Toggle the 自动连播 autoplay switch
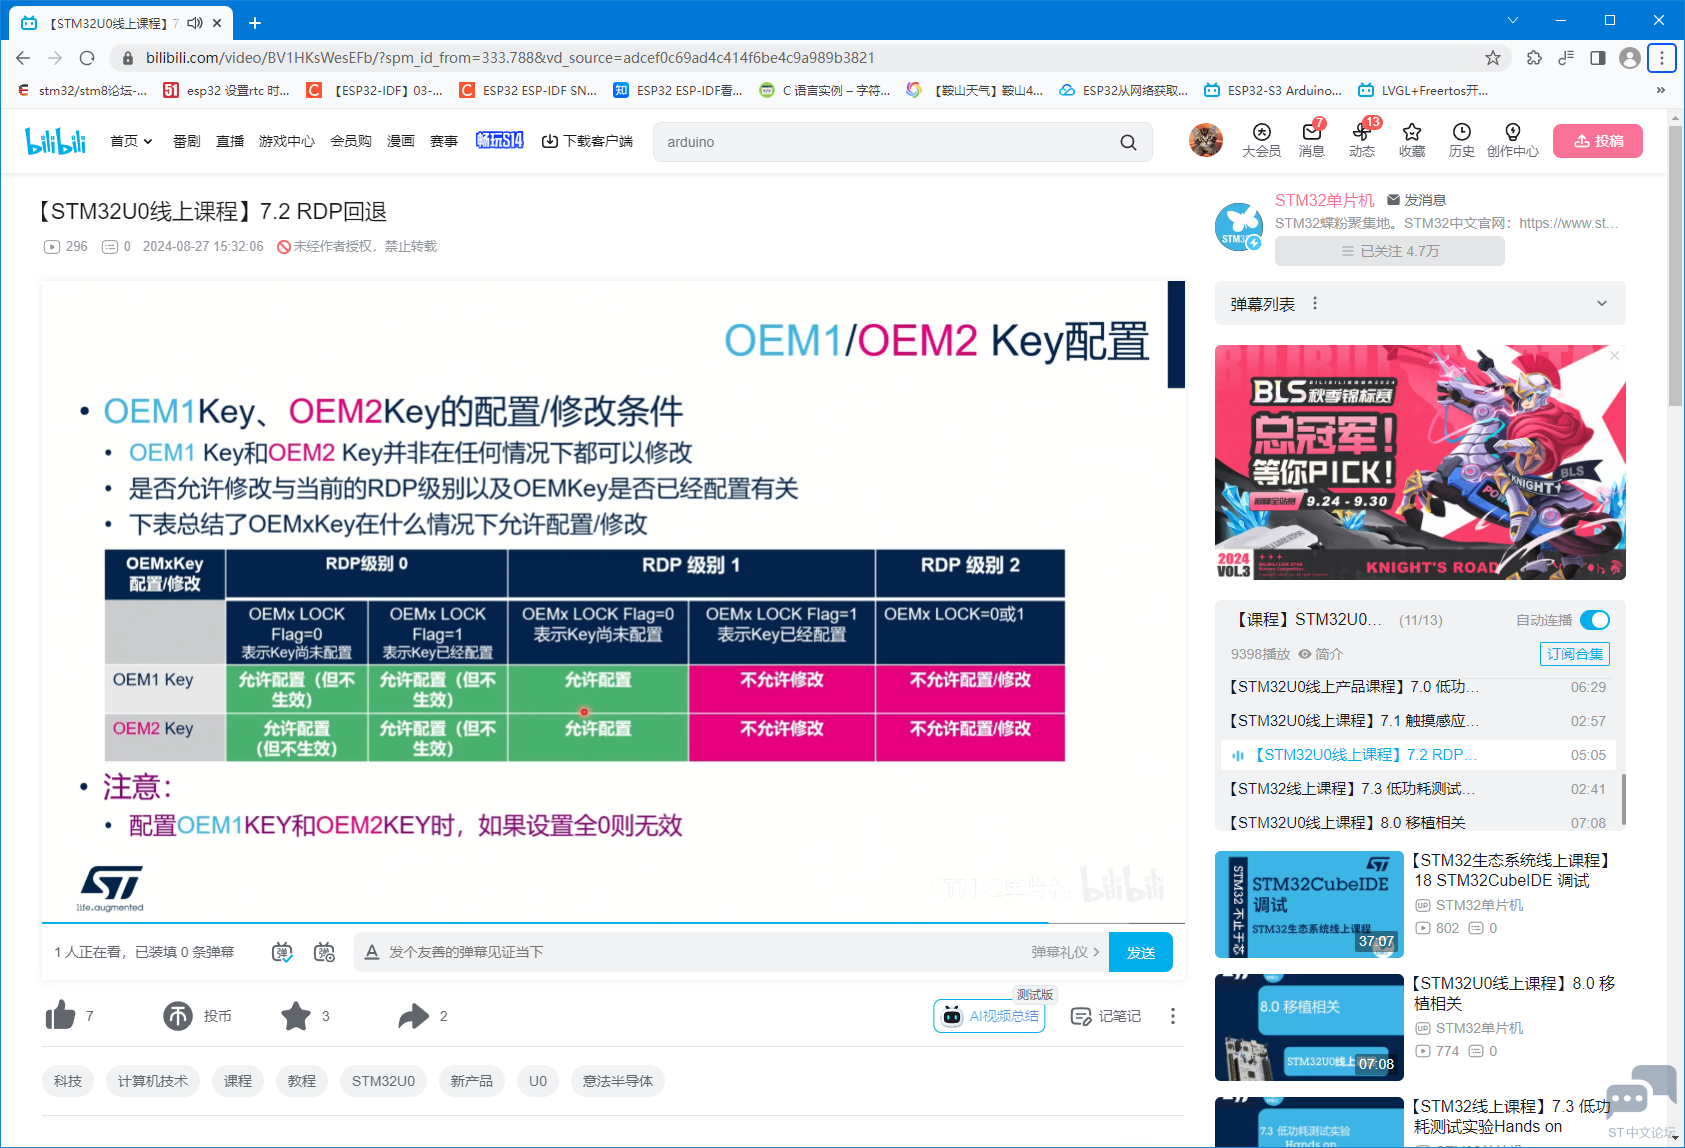Viewport: 1685px width, 1148px height. (1595, 620)
